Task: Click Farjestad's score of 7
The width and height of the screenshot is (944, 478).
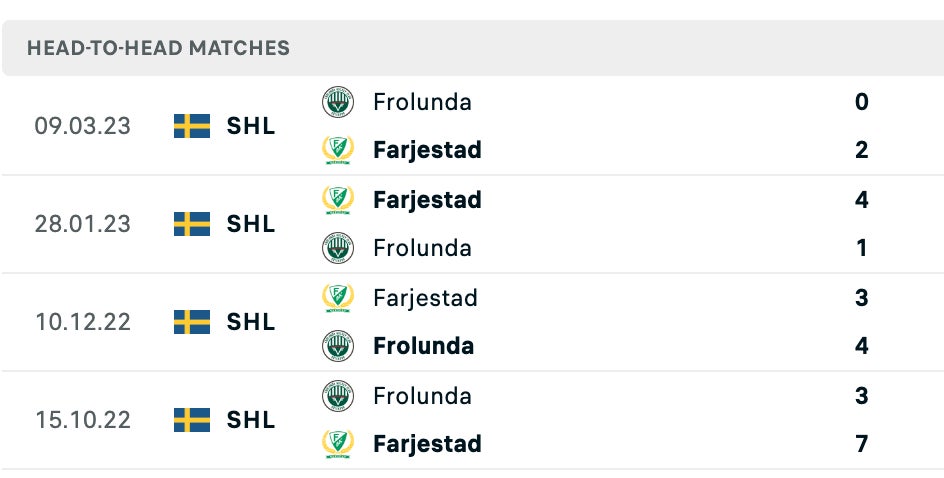Action: 862,444
